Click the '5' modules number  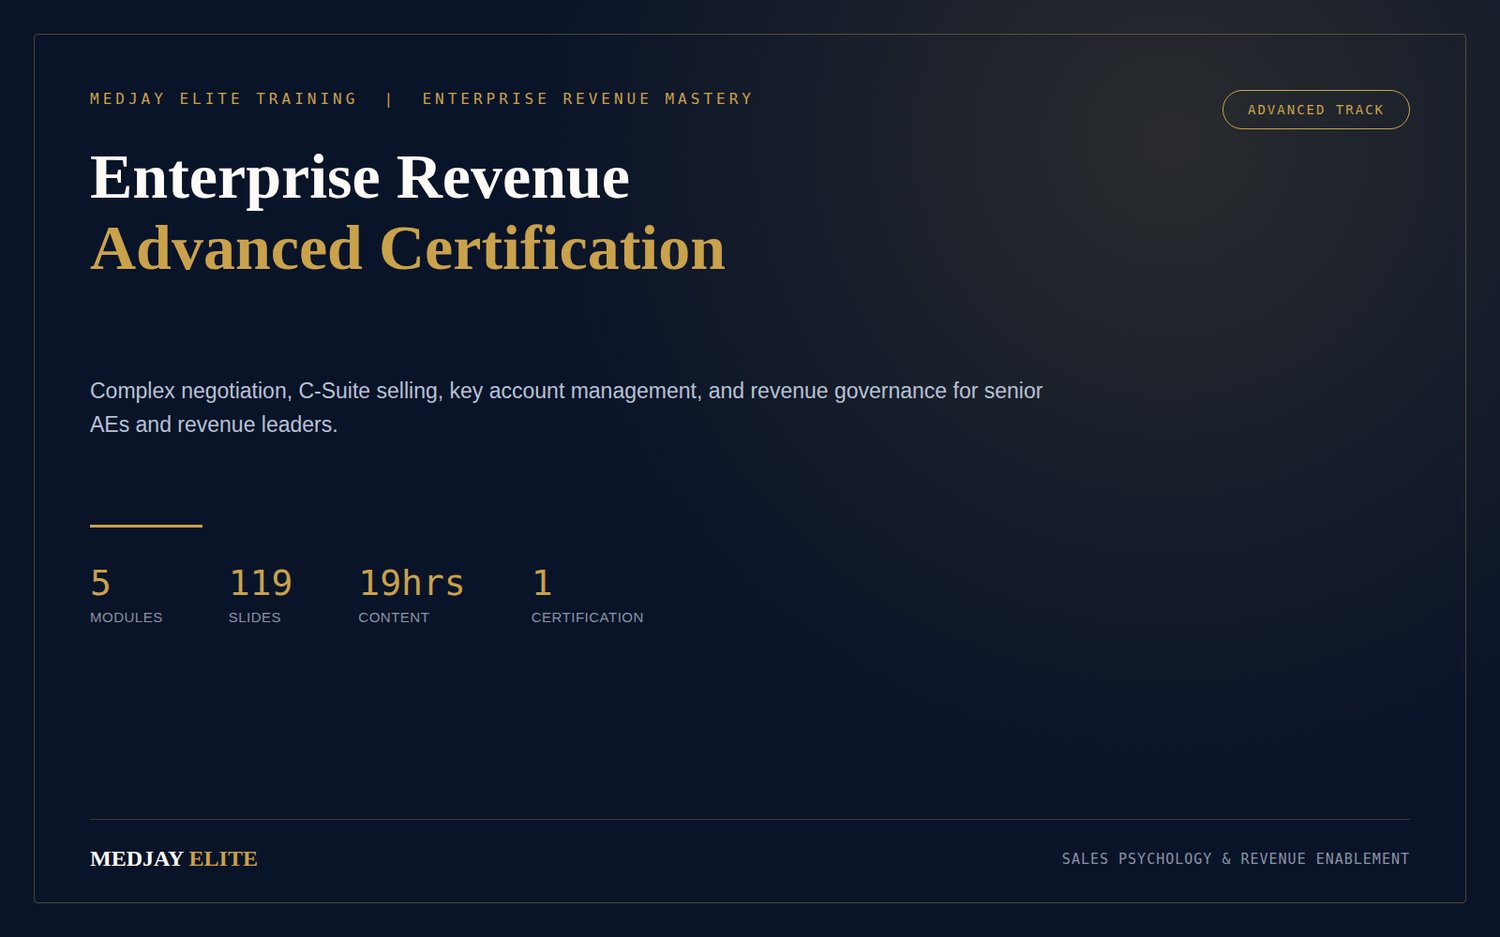click(100, 583)
